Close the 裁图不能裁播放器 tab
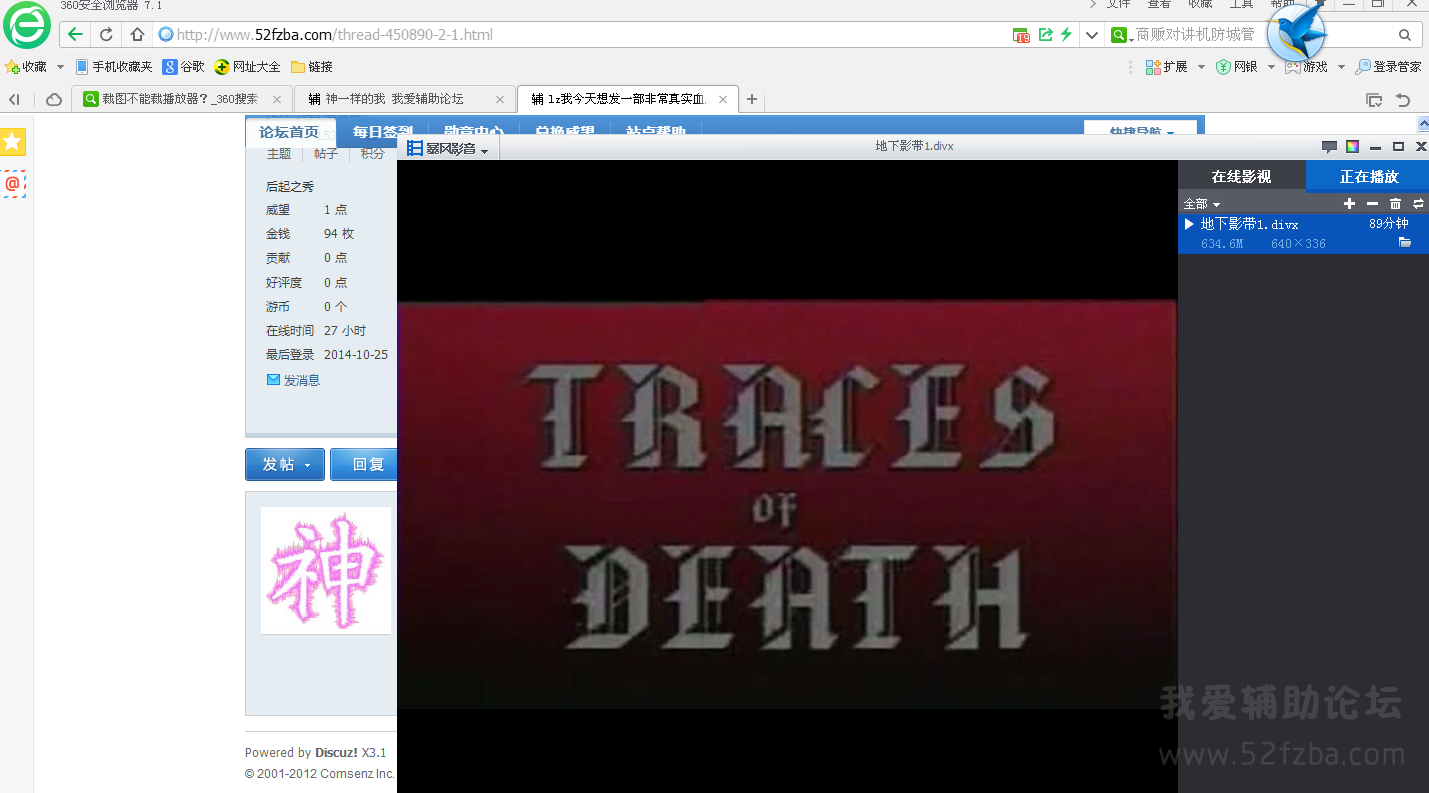The height and width of the screenshot is (793, 1429). [277, 99]
